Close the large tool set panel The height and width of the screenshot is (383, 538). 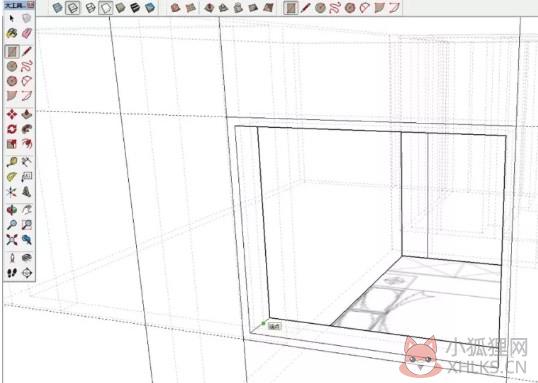31,5
